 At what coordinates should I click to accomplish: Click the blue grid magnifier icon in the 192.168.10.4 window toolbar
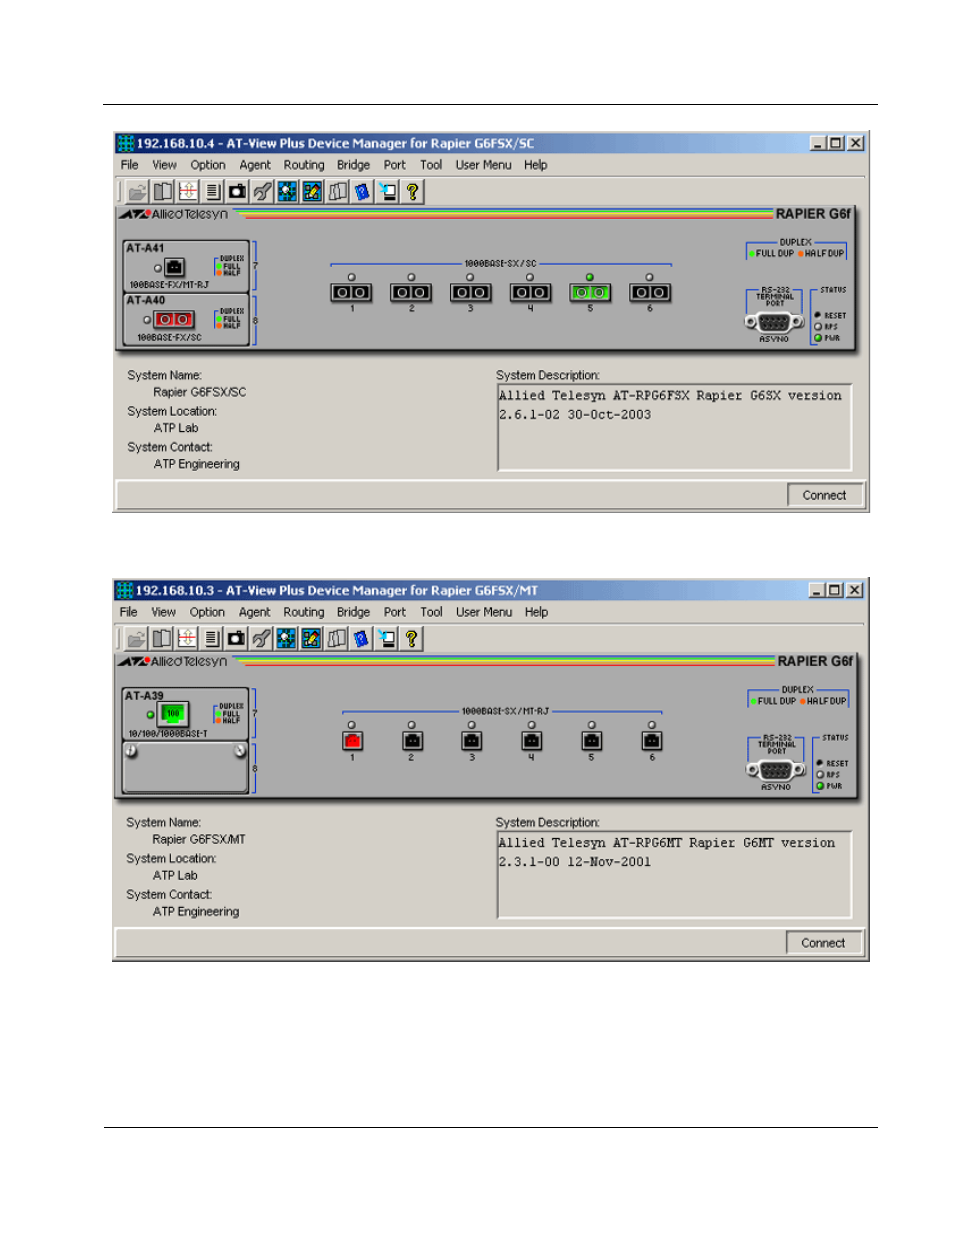tap(287, 191)
